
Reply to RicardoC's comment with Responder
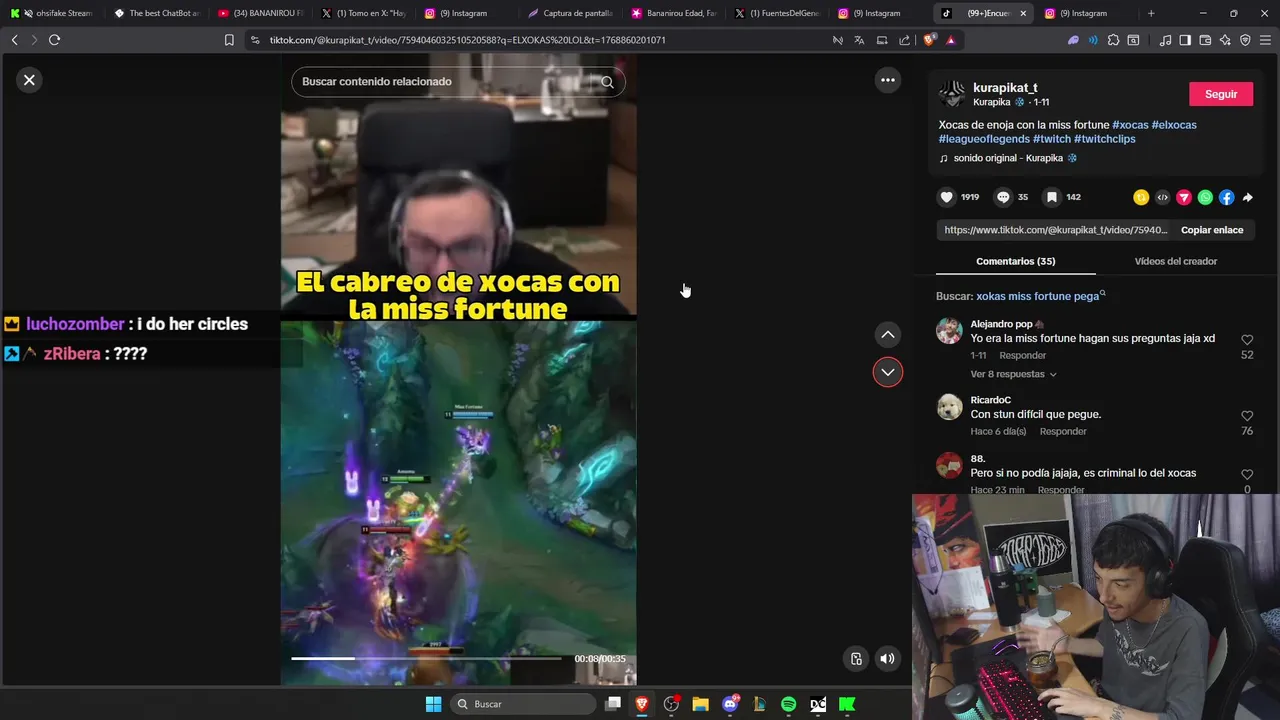(x=1063, y=431)
